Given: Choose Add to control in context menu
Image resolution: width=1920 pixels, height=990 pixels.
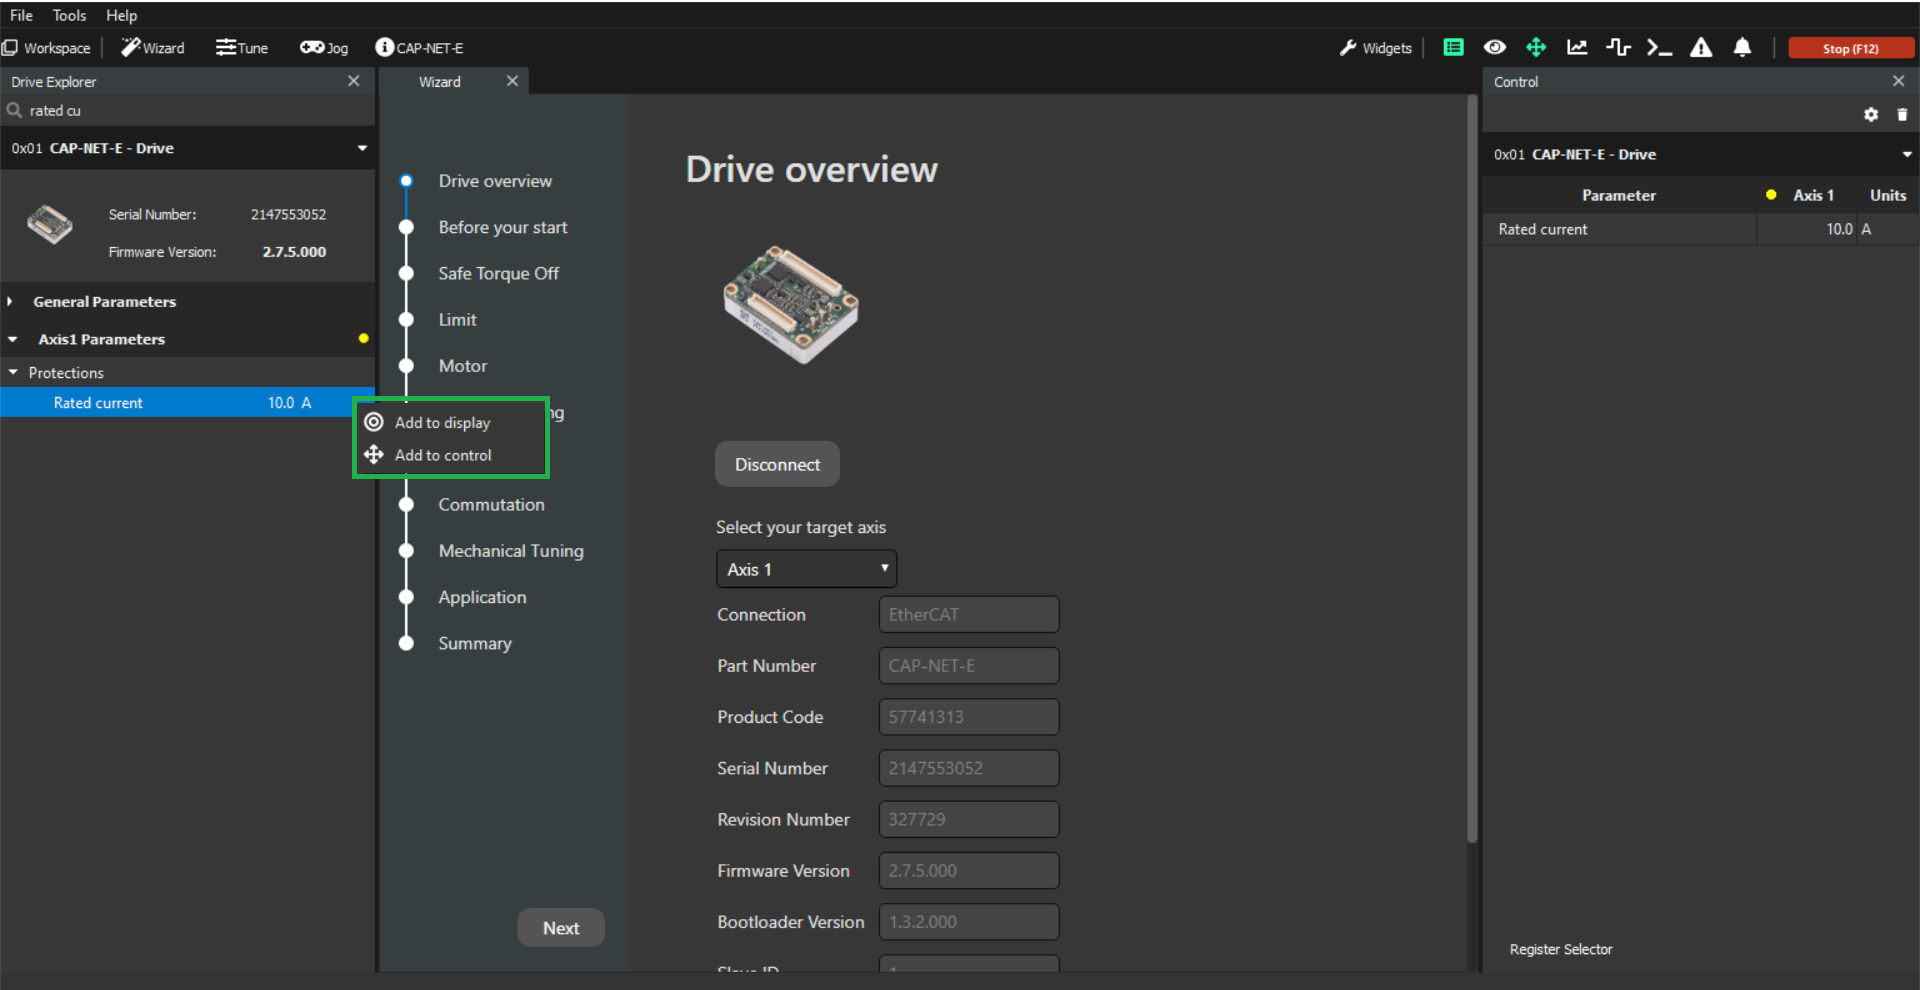Looking at the screenshot, I should point(443,455).
